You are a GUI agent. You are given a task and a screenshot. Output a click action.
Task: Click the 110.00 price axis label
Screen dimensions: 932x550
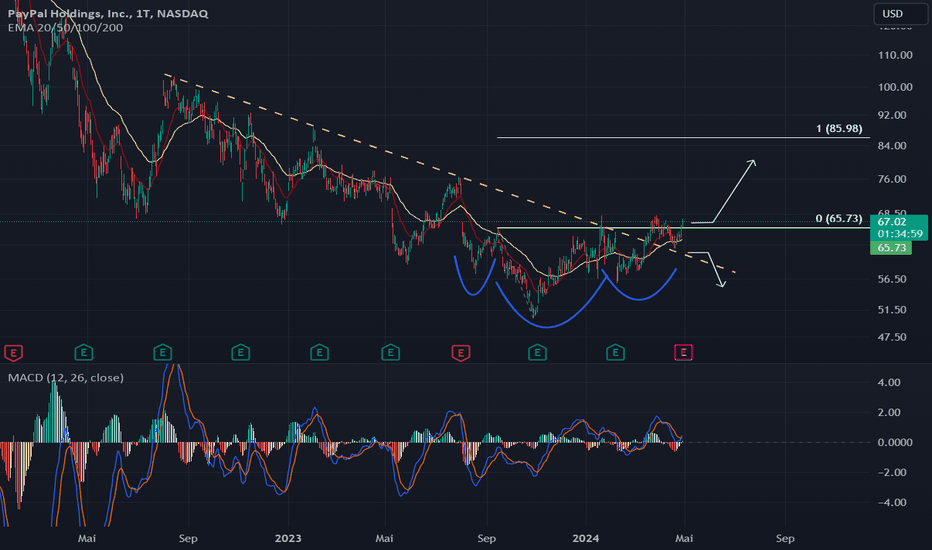tap(895, 55)
